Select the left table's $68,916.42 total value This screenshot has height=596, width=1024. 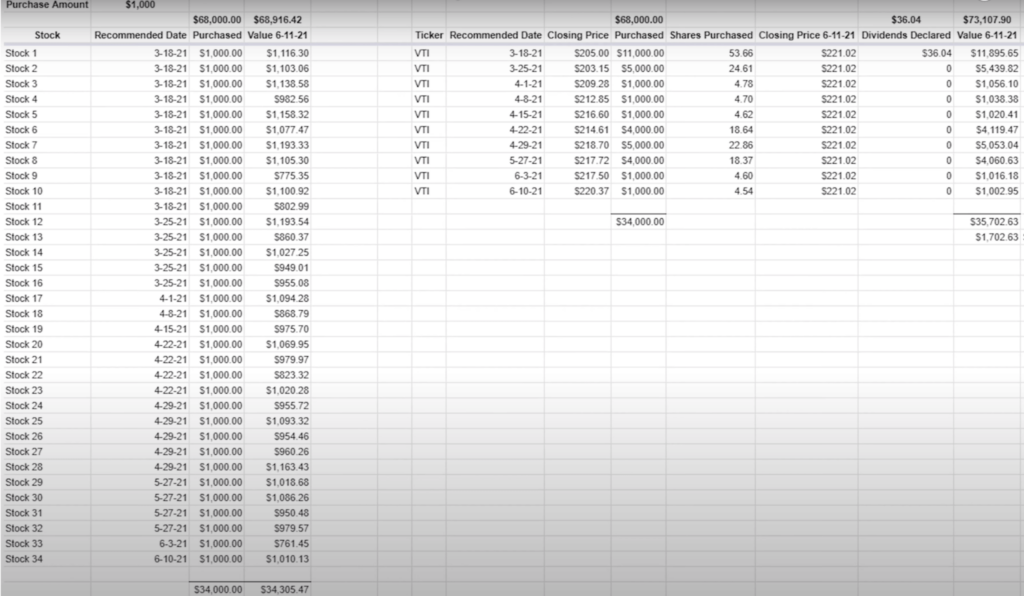click(x=278, y=20)
